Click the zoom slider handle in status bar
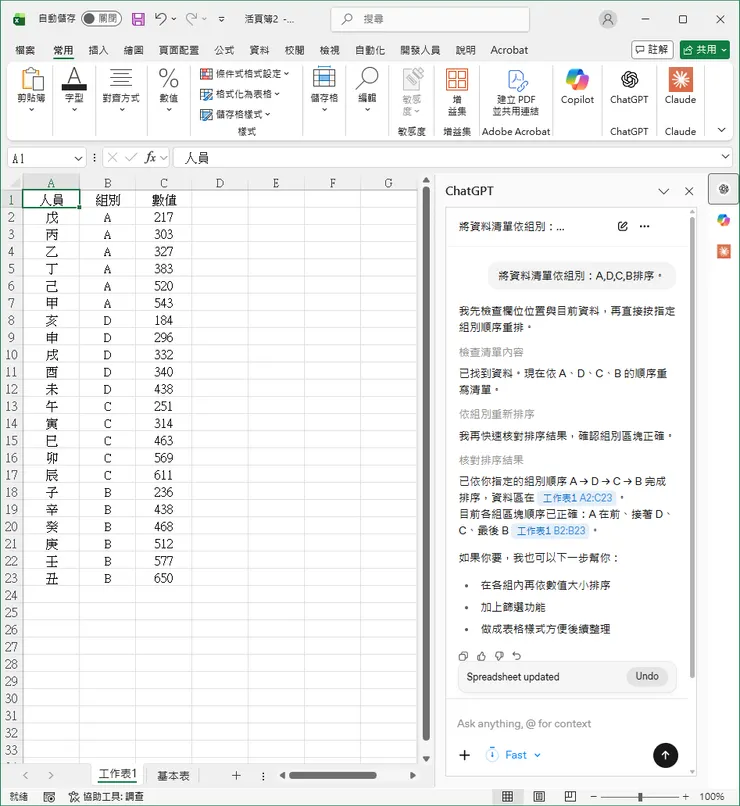This screenshot has height=806, width=740. point(640,797)
